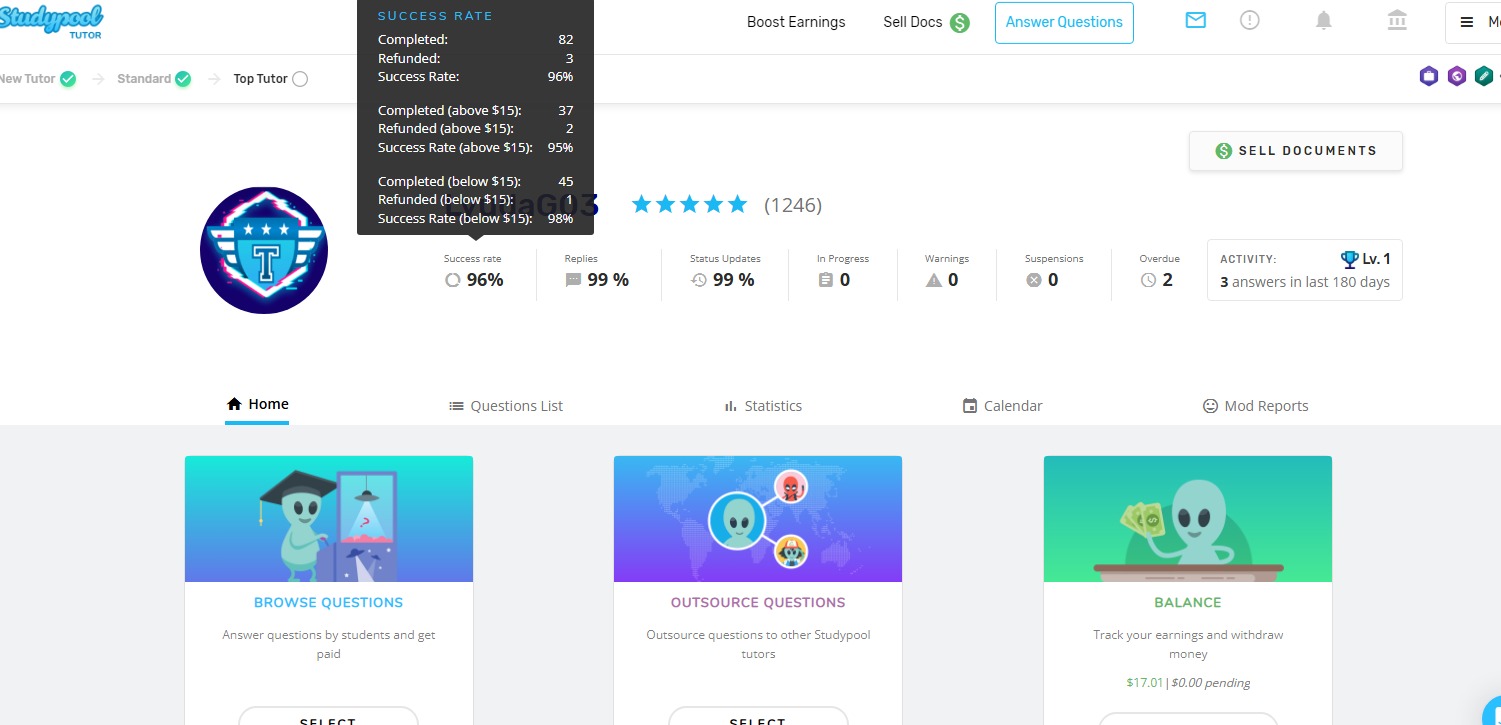Open the Home tab
This screenshot has width=1501, height=725.
(x=257, y=404)
